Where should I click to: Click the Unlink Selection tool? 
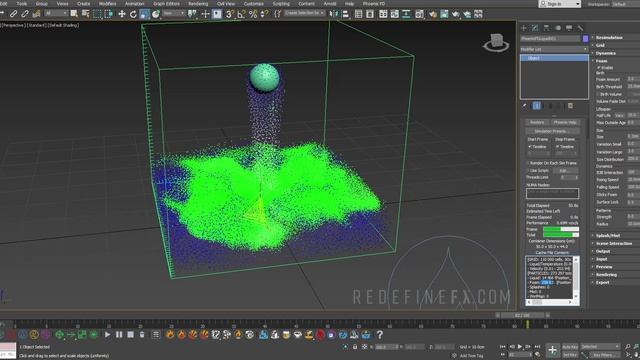point(25,14)
